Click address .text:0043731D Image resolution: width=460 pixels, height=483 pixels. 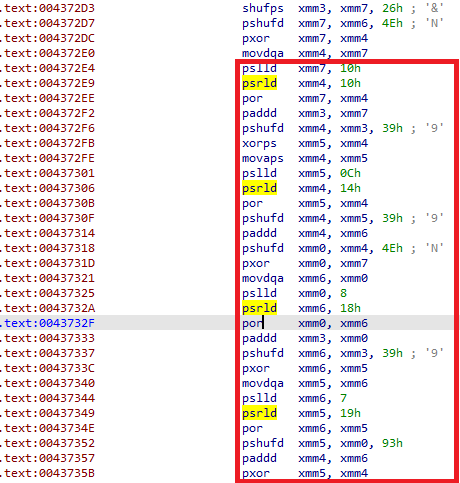(47, 263)
